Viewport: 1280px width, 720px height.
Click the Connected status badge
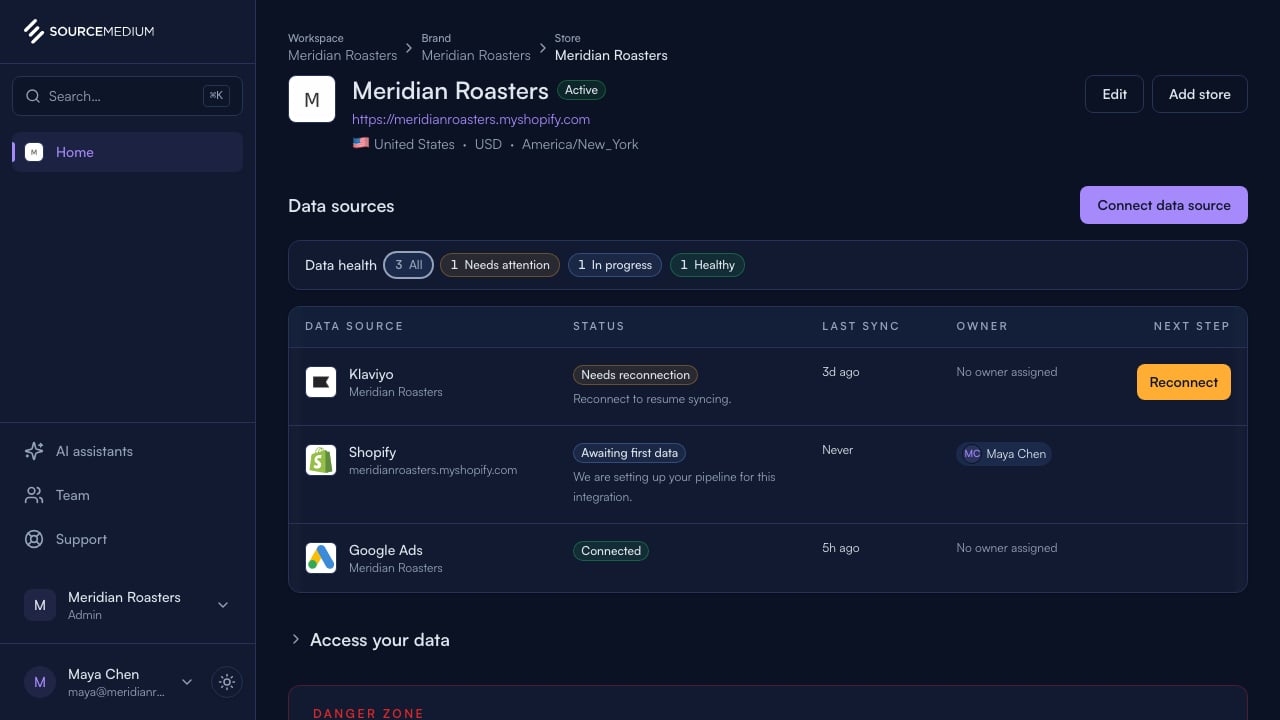point(611,551)
